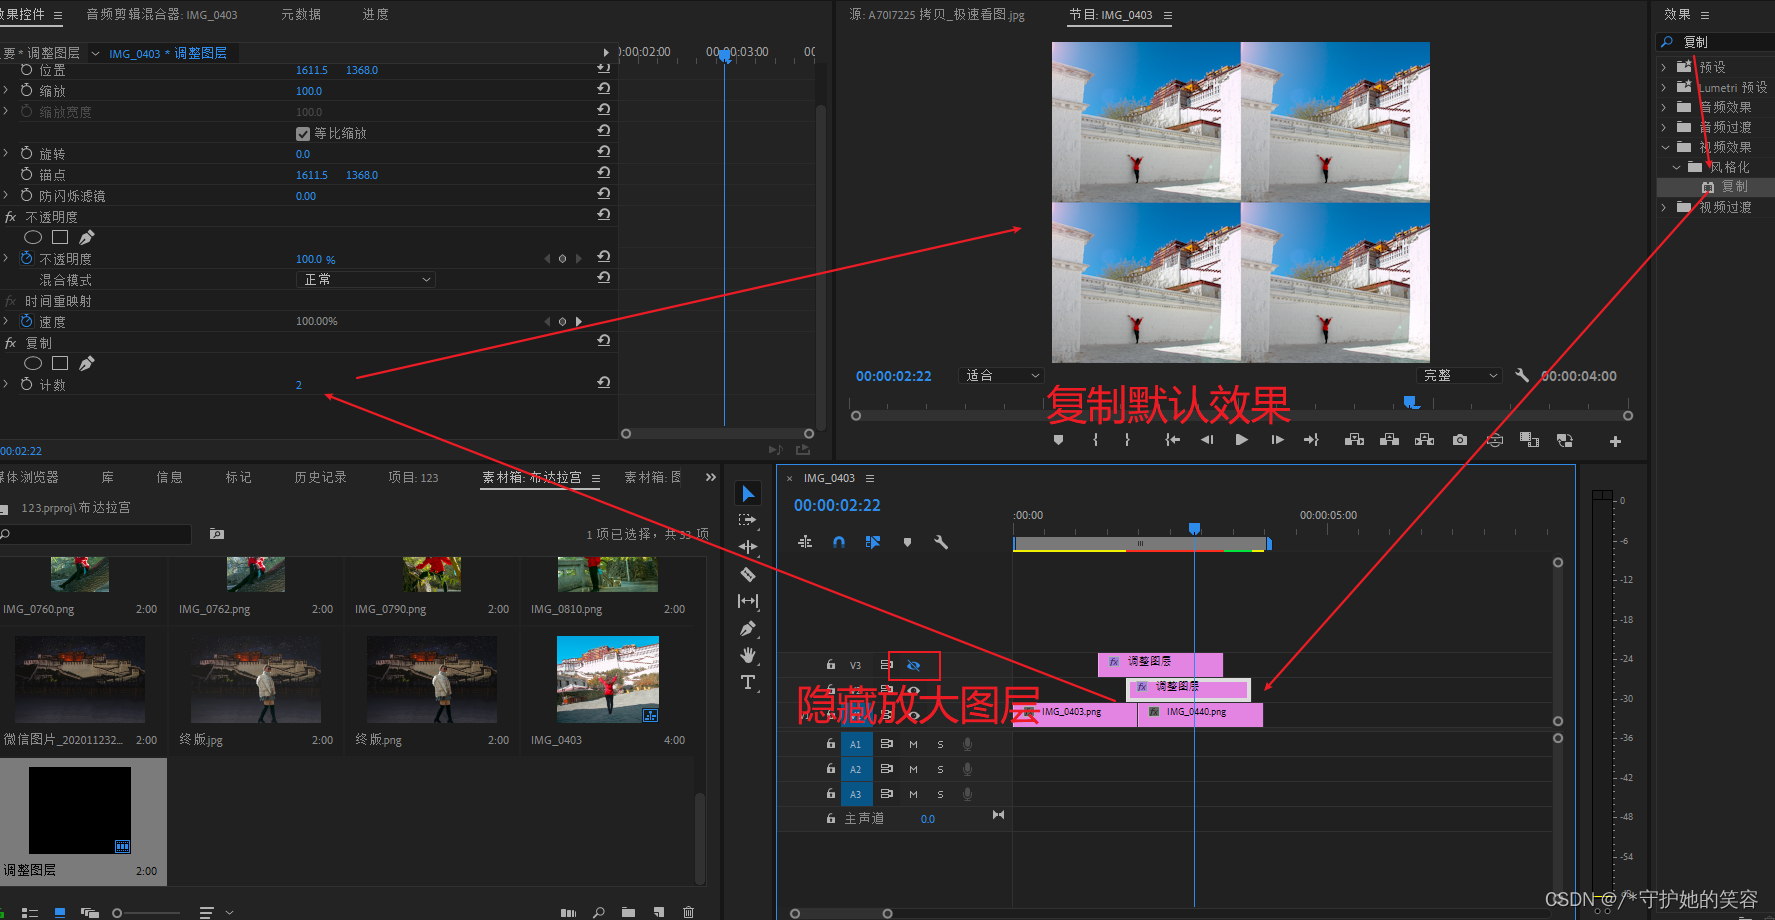
Task: Toggle V3 track output eye
Action: click(x=913, y=665)
